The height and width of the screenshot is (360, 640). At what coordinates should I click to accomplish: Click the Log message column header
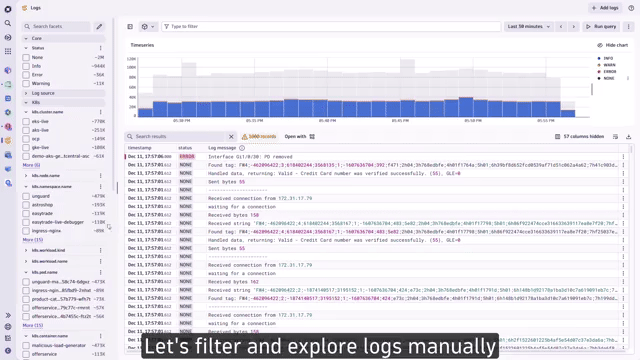point(222,148)
